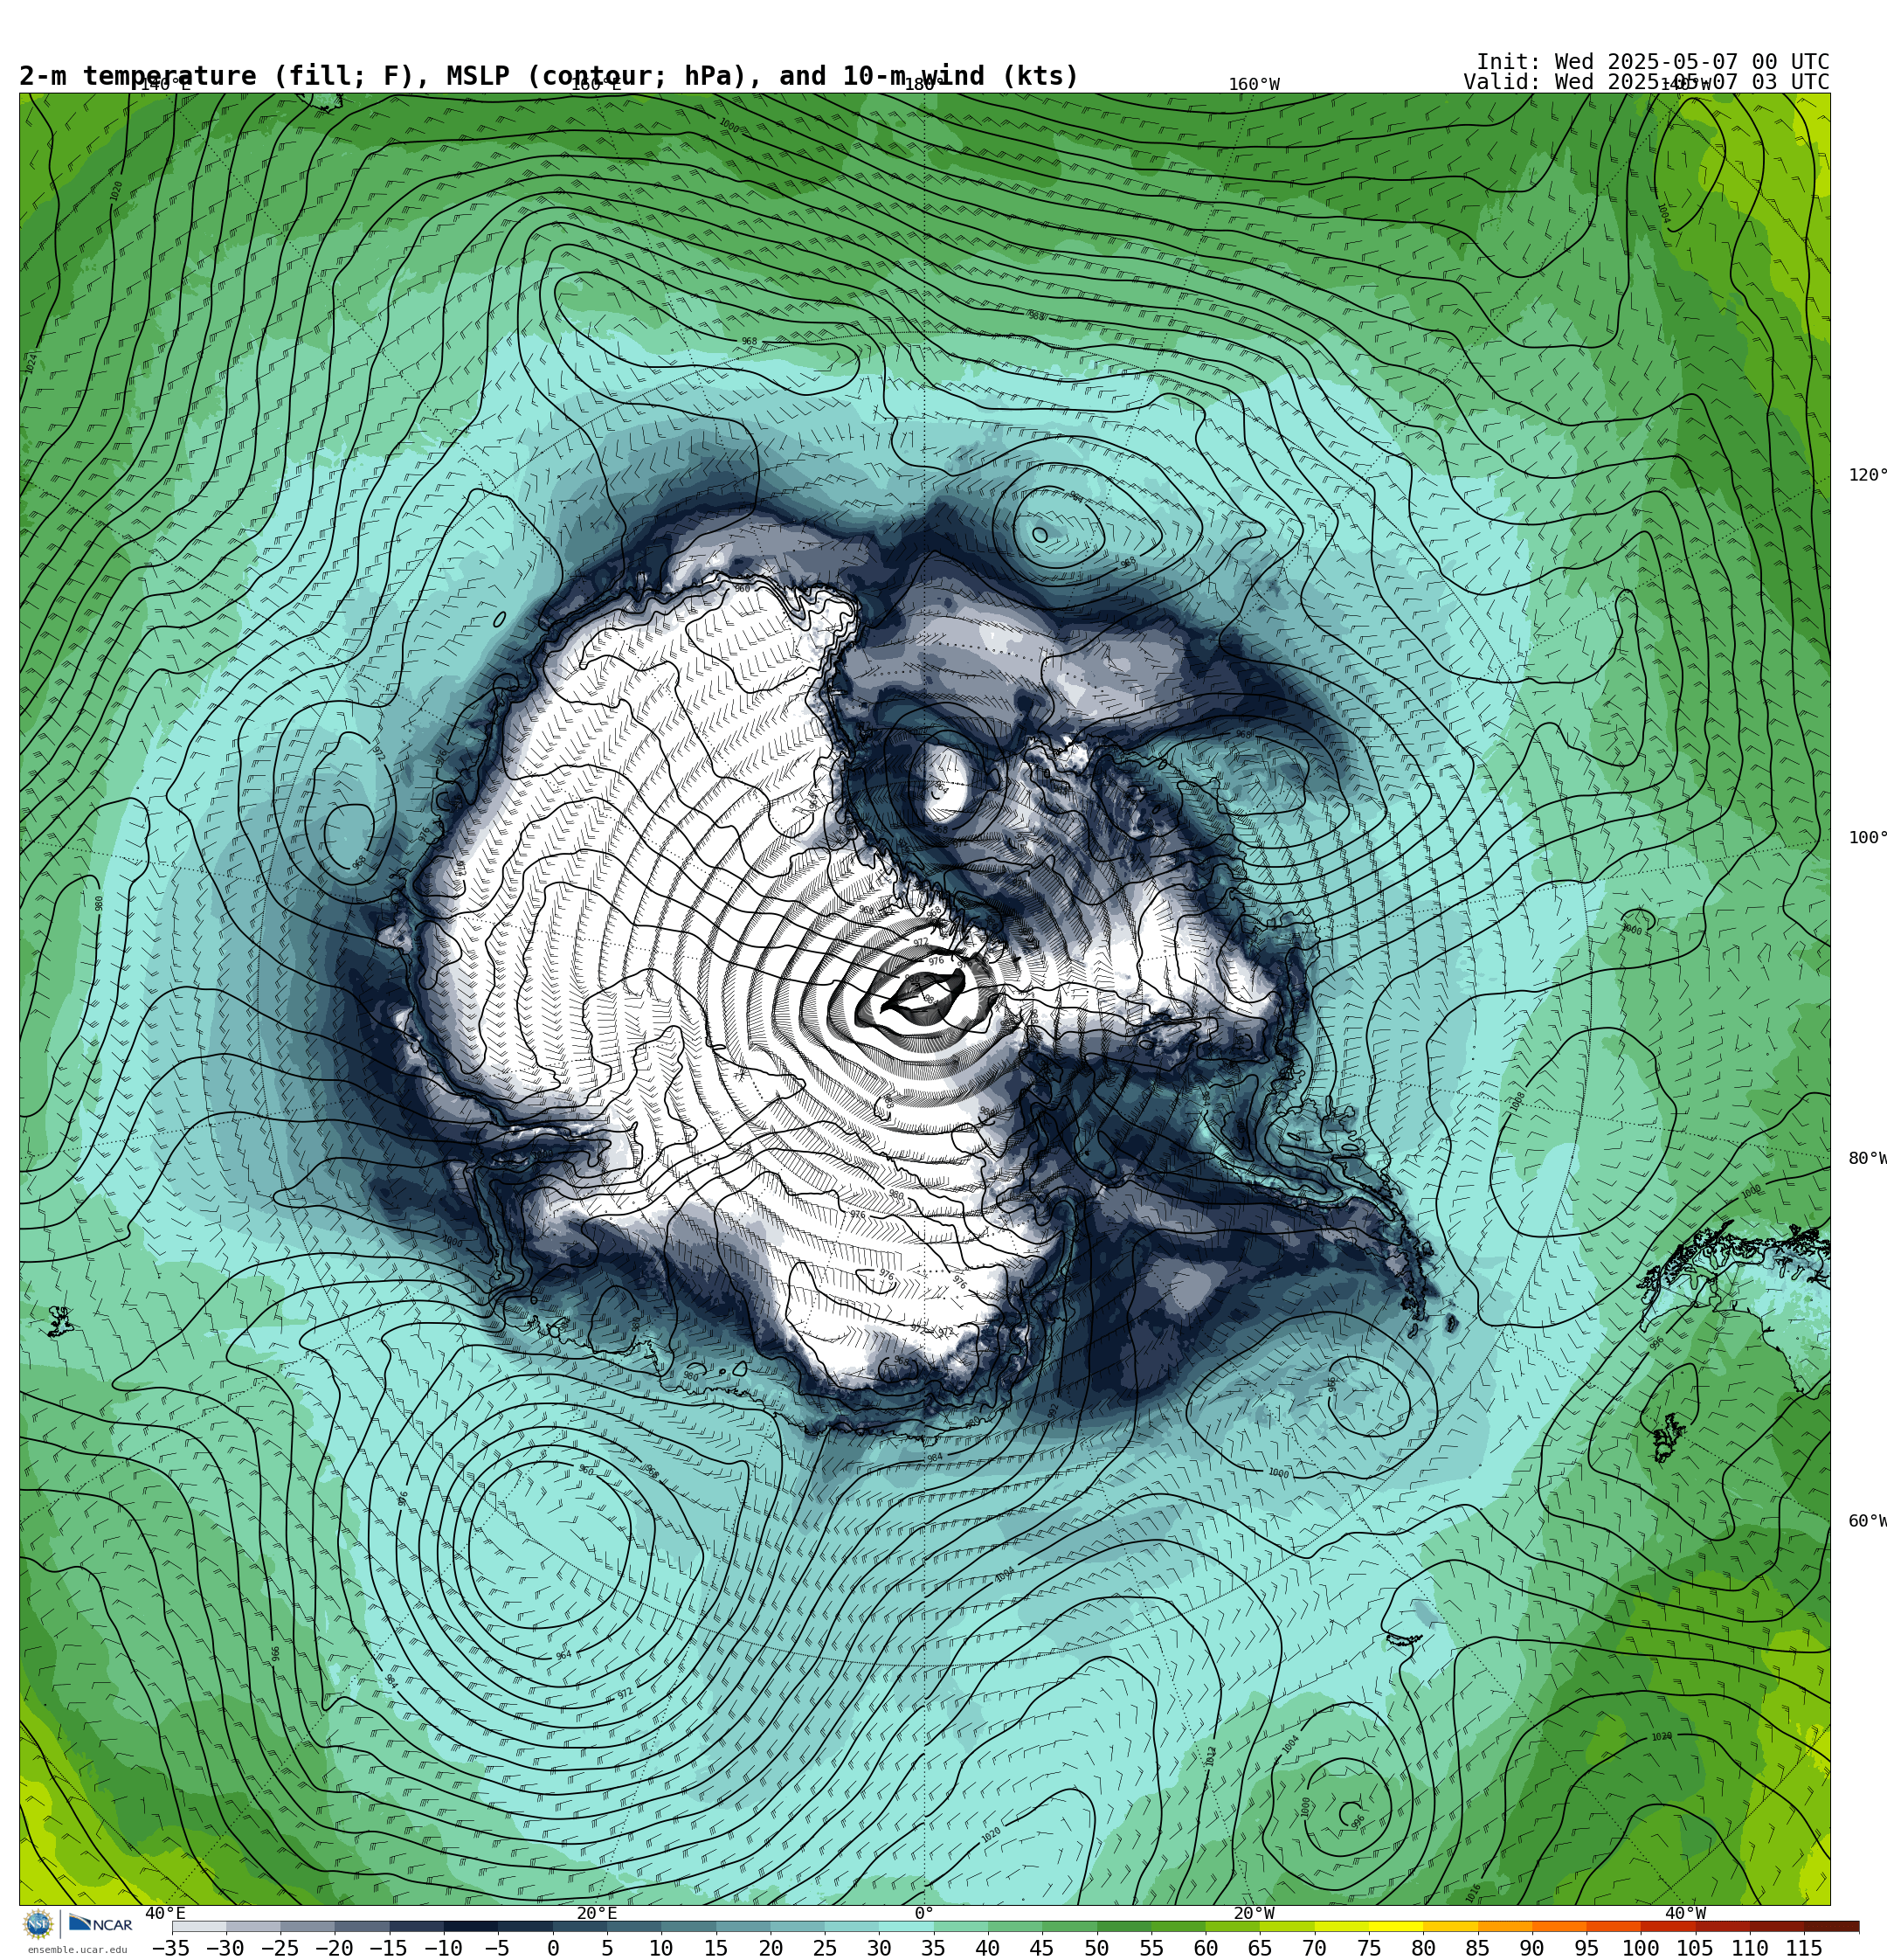This screenshot has height=1960, width=1887.
Task: Click the 20°E longitude label at bottom
Action: [x=597, y=1913]
